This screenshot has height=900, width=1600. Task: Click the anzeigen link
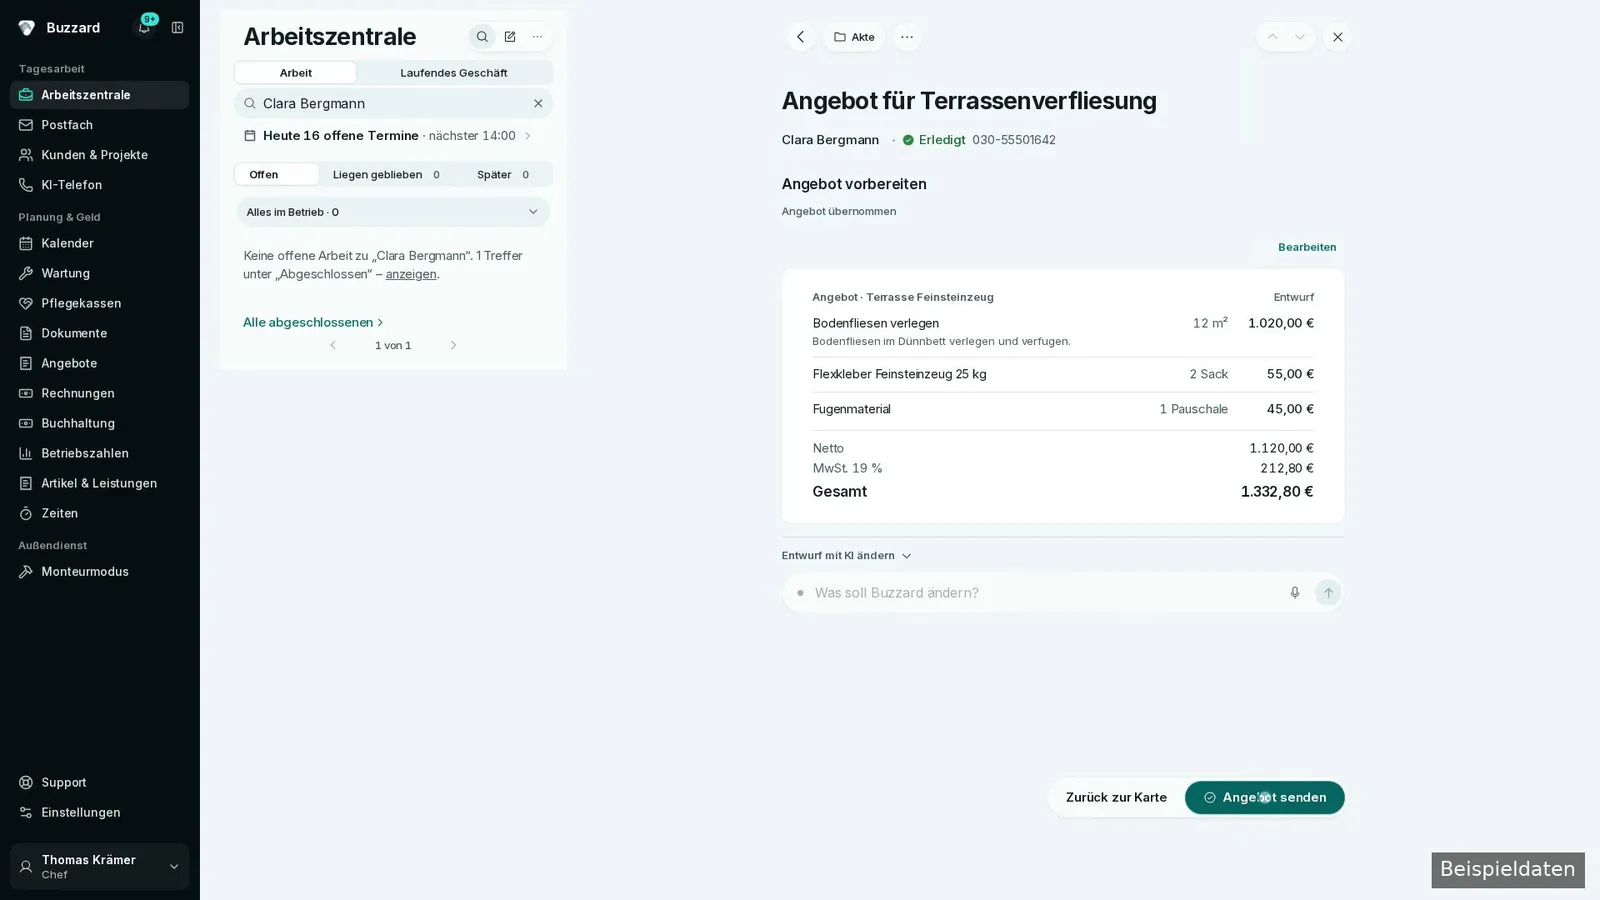coord(411,274)
